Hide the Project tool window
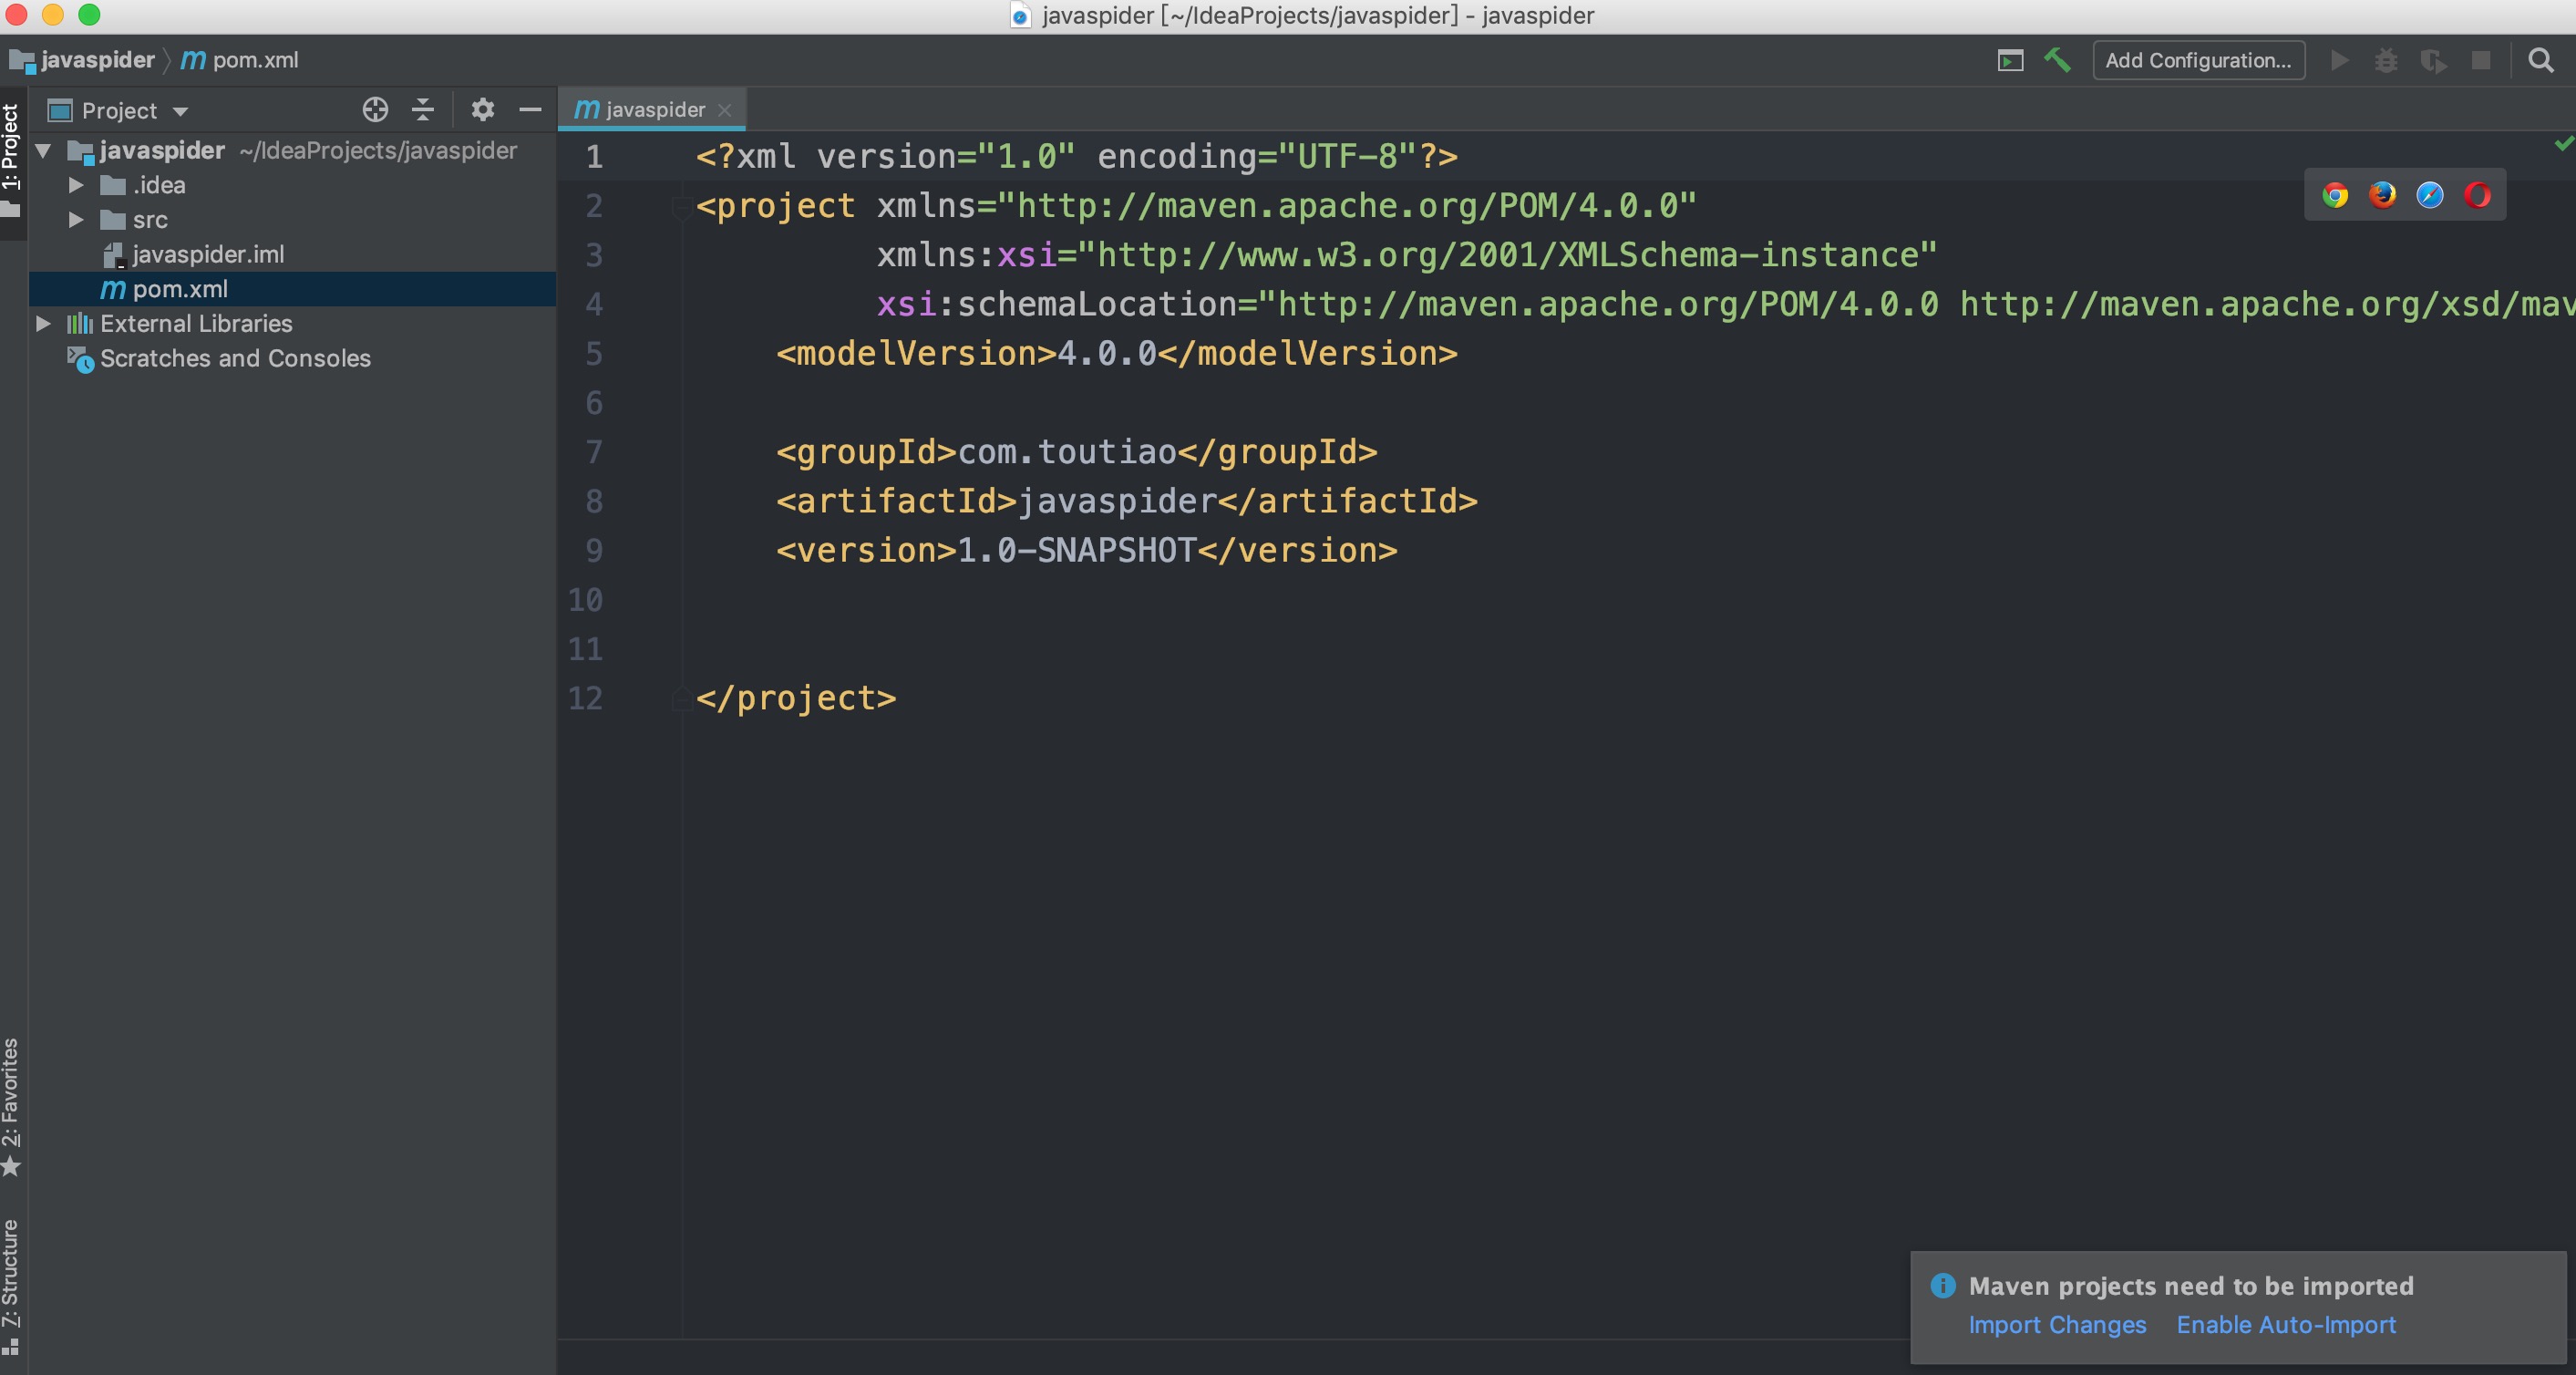2576x1375 pixels. (530, 109)
